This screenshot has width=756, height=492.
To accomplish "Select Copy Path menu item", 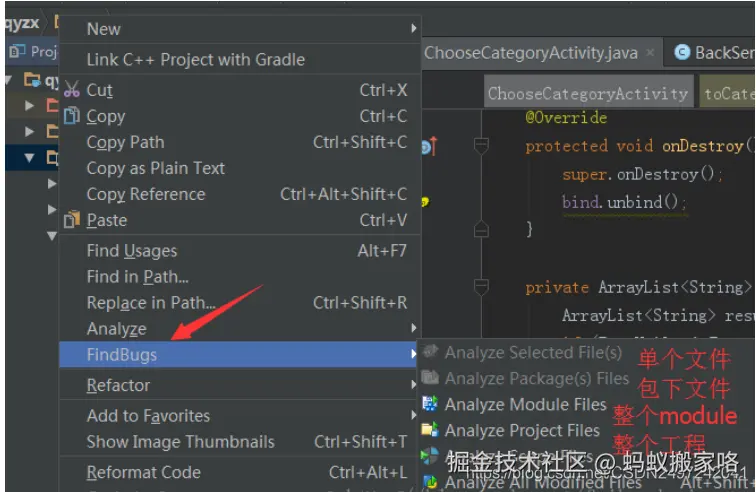I will click(x=125, y=142).
